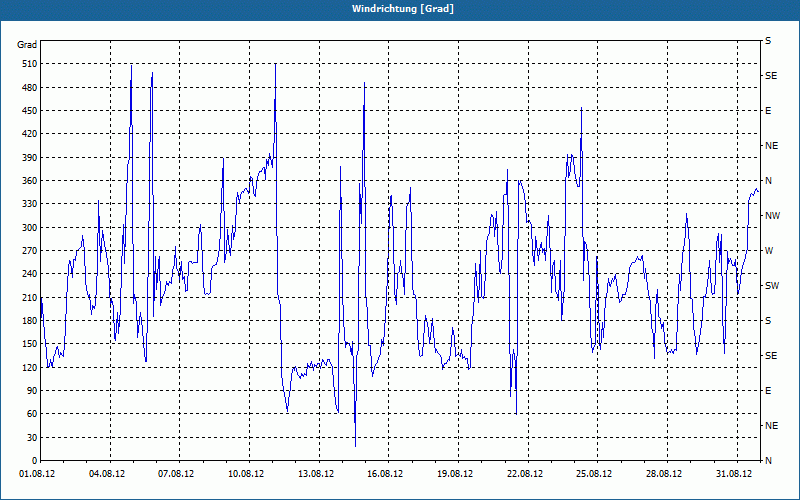This screenshot has height=500, width=800.
Task: Click the topmost S compass label
Action: coord(768,41)
